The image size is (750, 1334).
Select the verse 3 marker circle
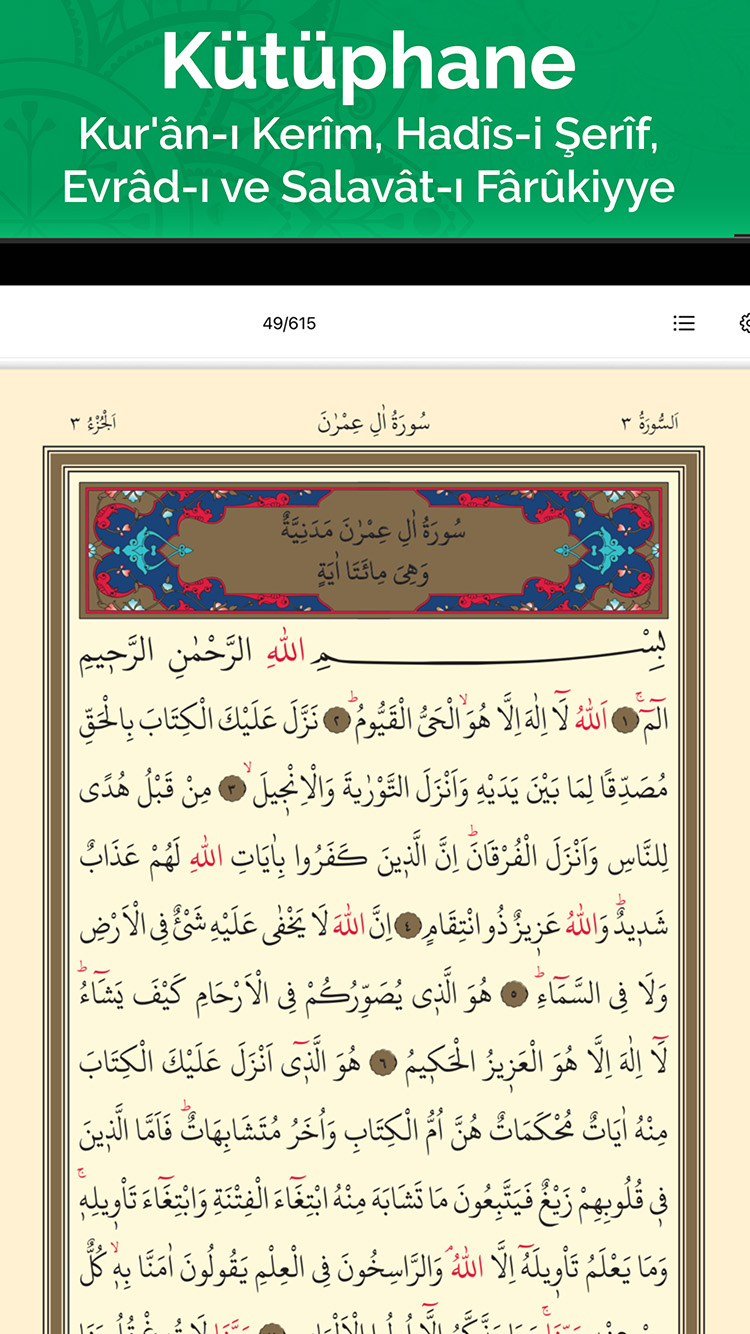pos(231,787)
